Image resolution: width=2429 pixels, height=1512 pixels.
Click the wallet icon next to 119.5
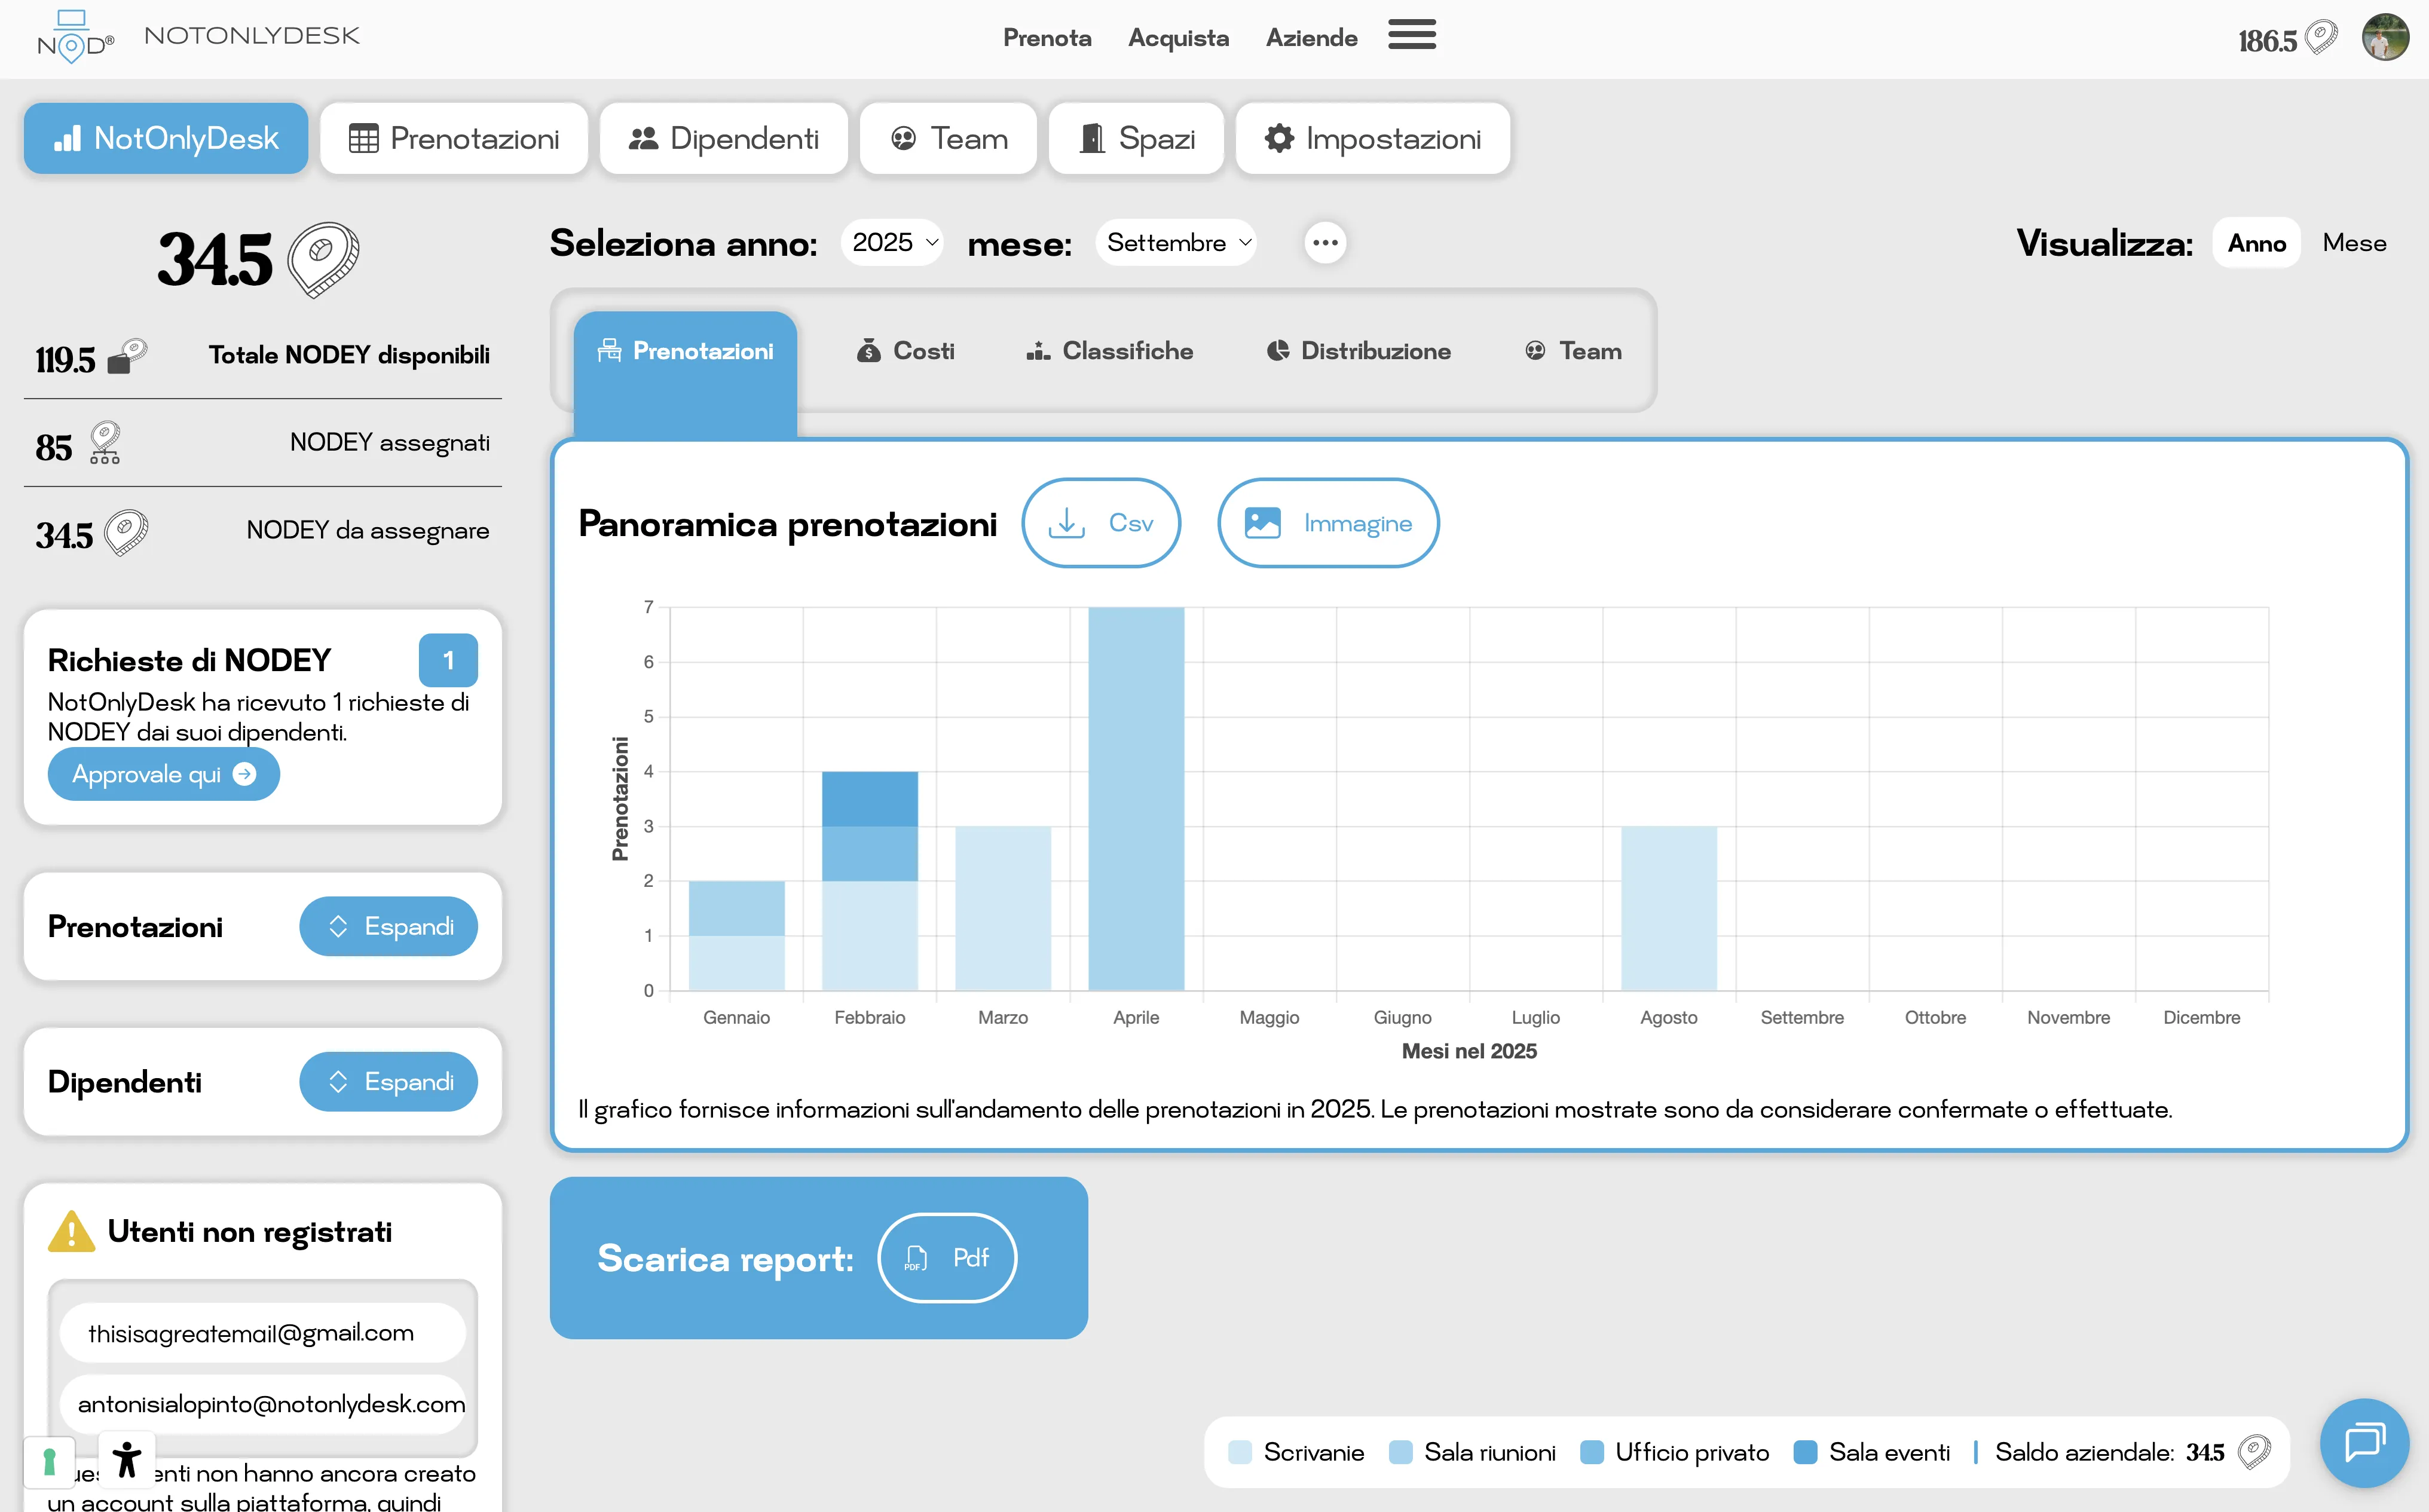[x=127, y=356]
